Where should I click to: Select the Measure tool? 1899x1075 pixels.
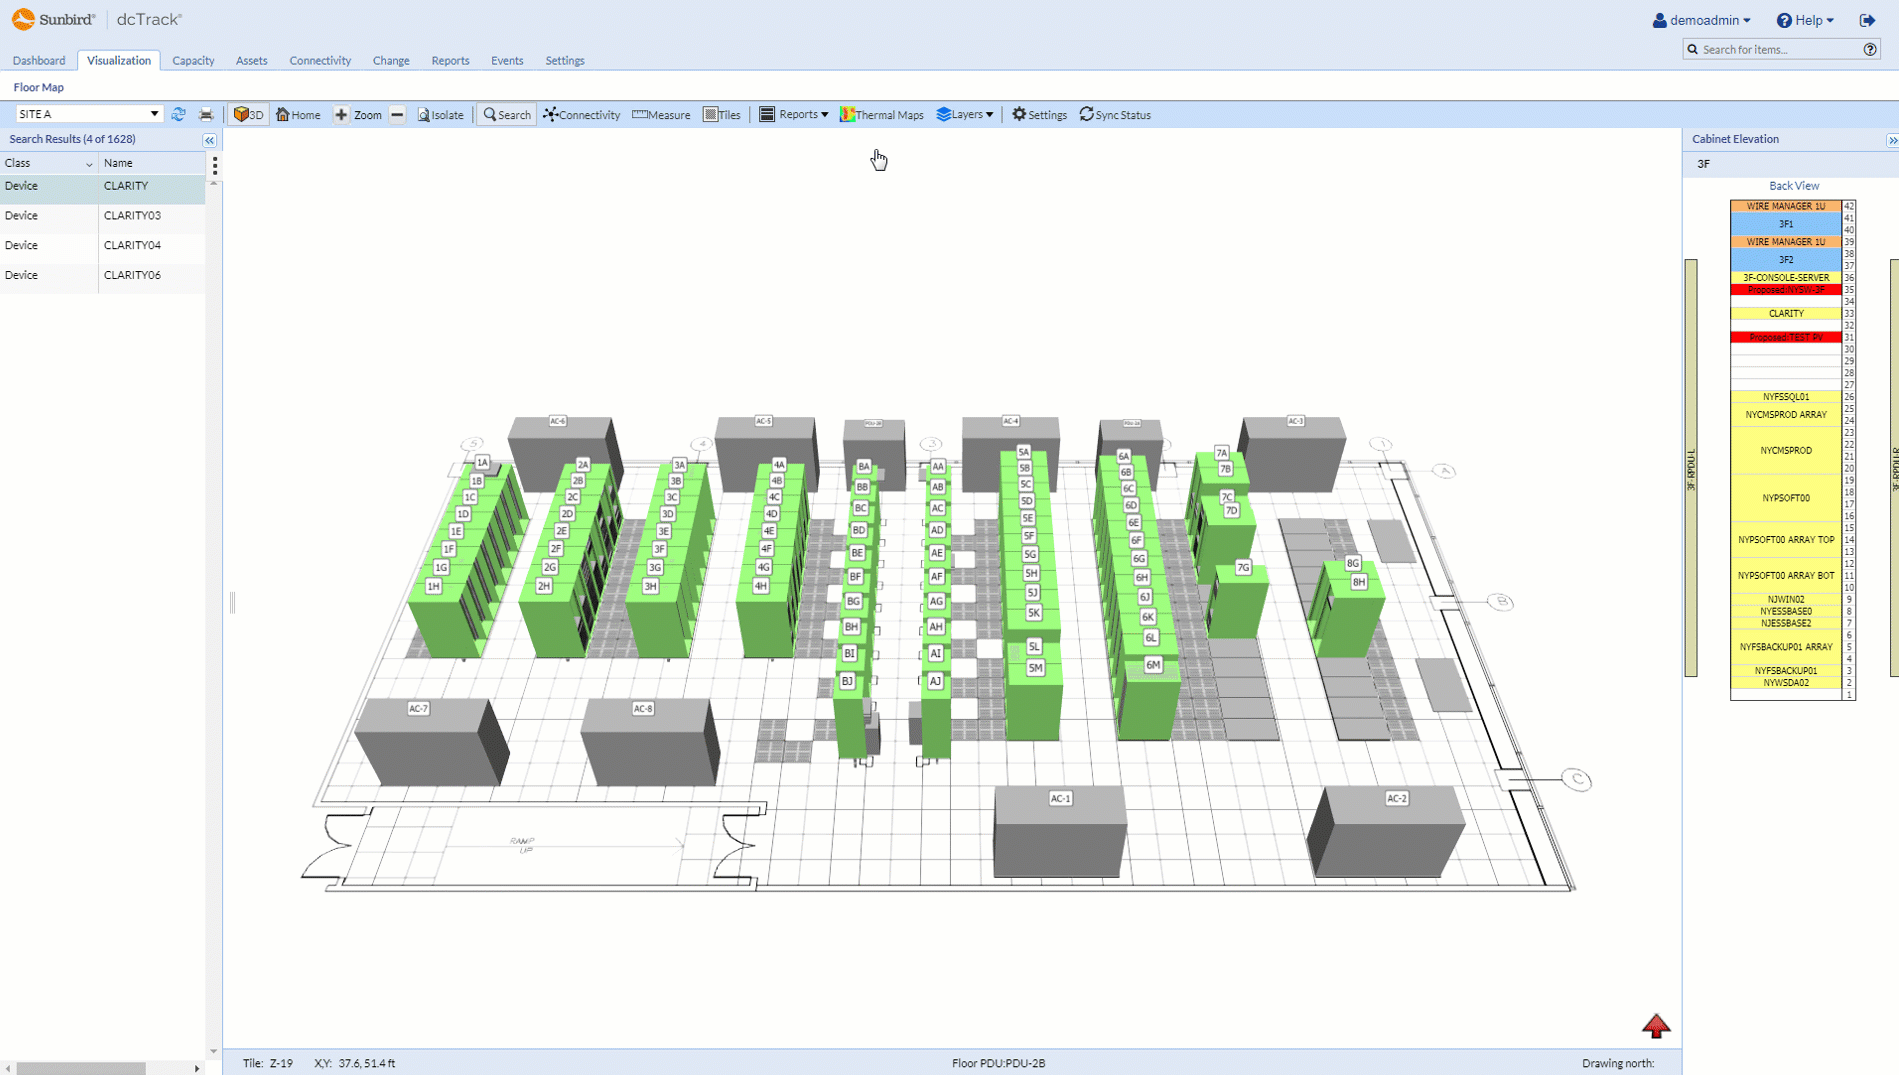661,115
